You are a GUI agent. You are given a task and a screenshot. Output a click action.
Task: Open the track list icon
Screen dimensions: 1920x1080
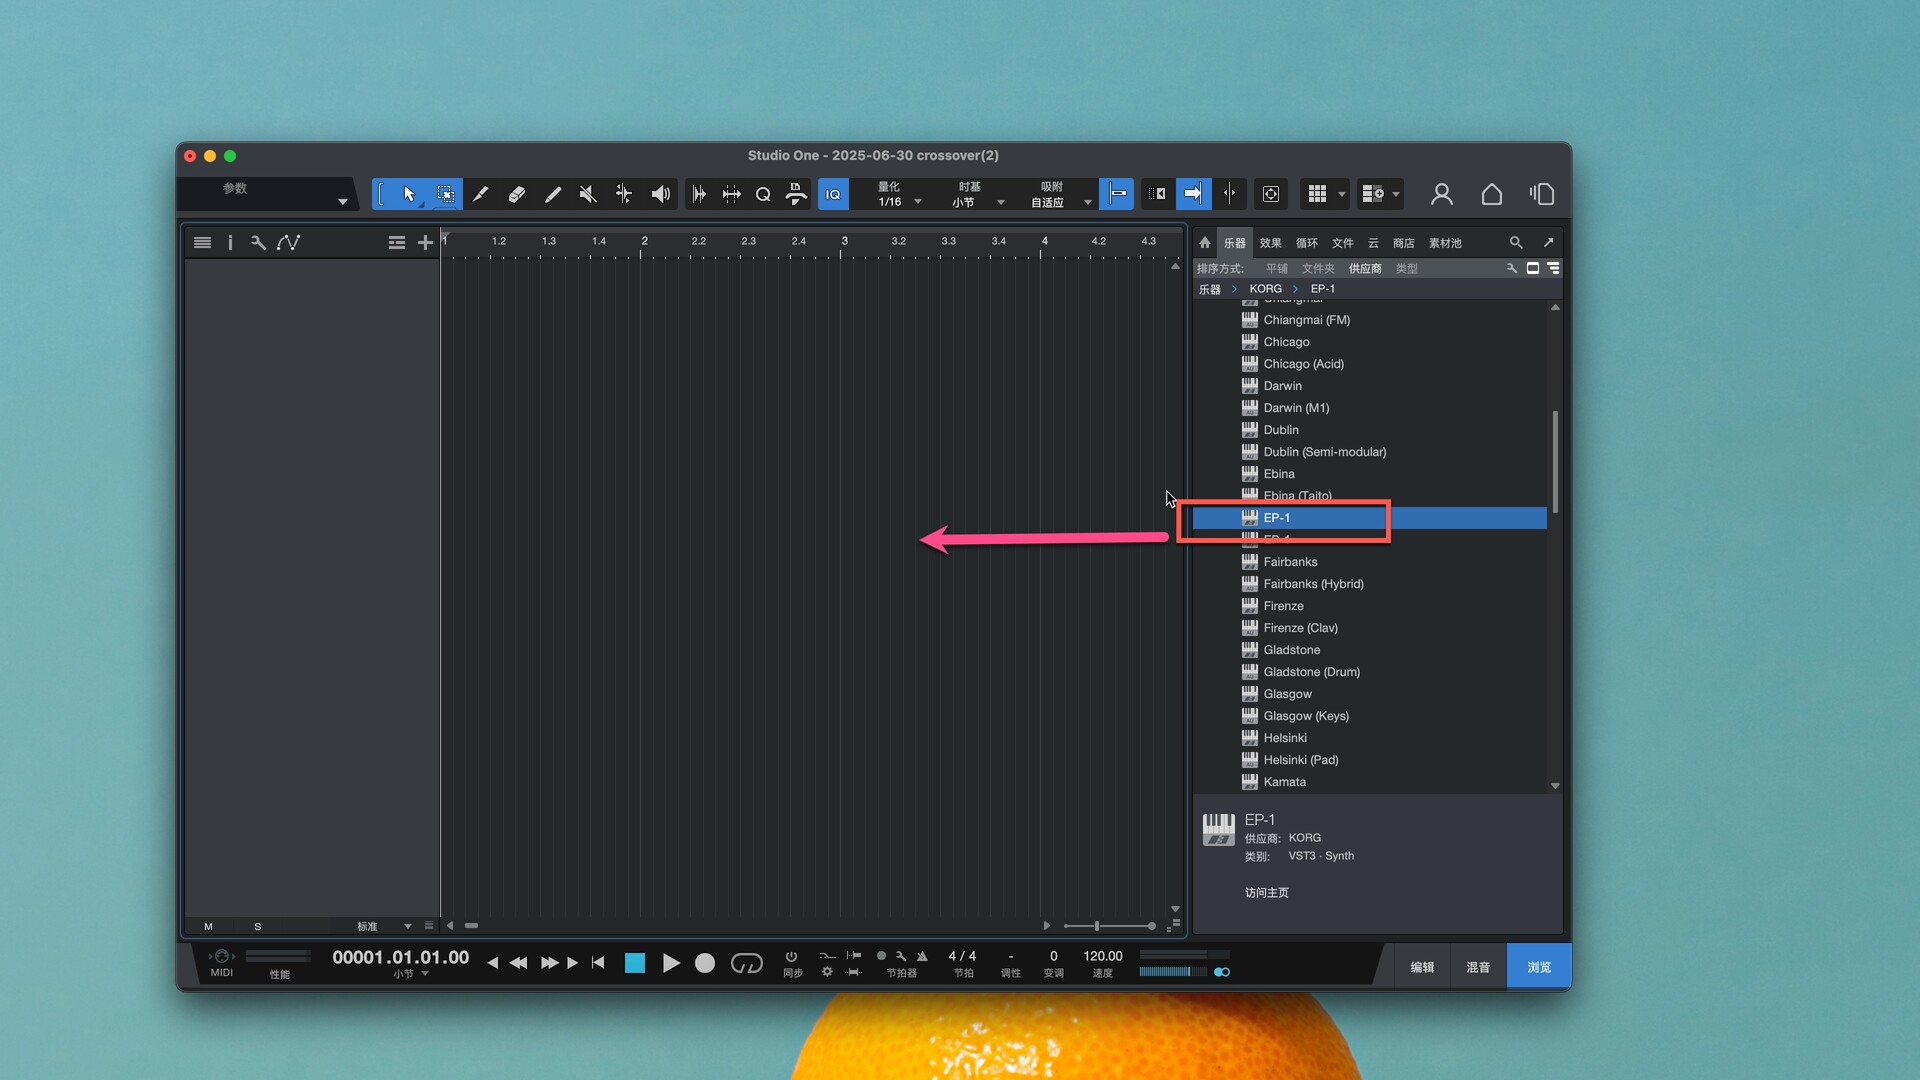(202, 242)
